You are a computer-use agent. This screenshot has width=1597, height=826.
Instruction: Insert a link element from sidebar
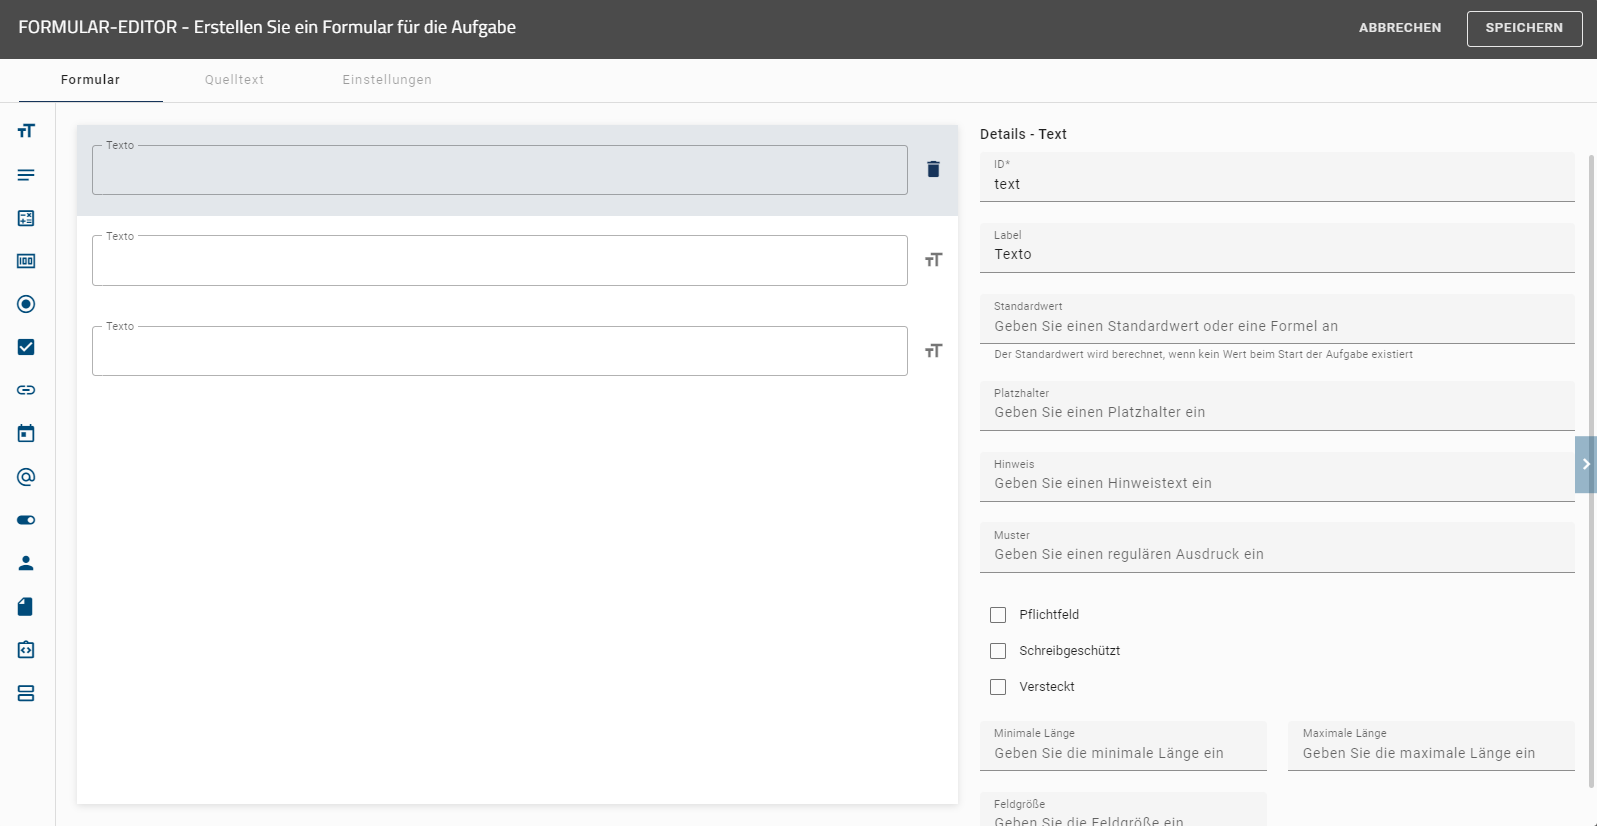click(26, 390)
